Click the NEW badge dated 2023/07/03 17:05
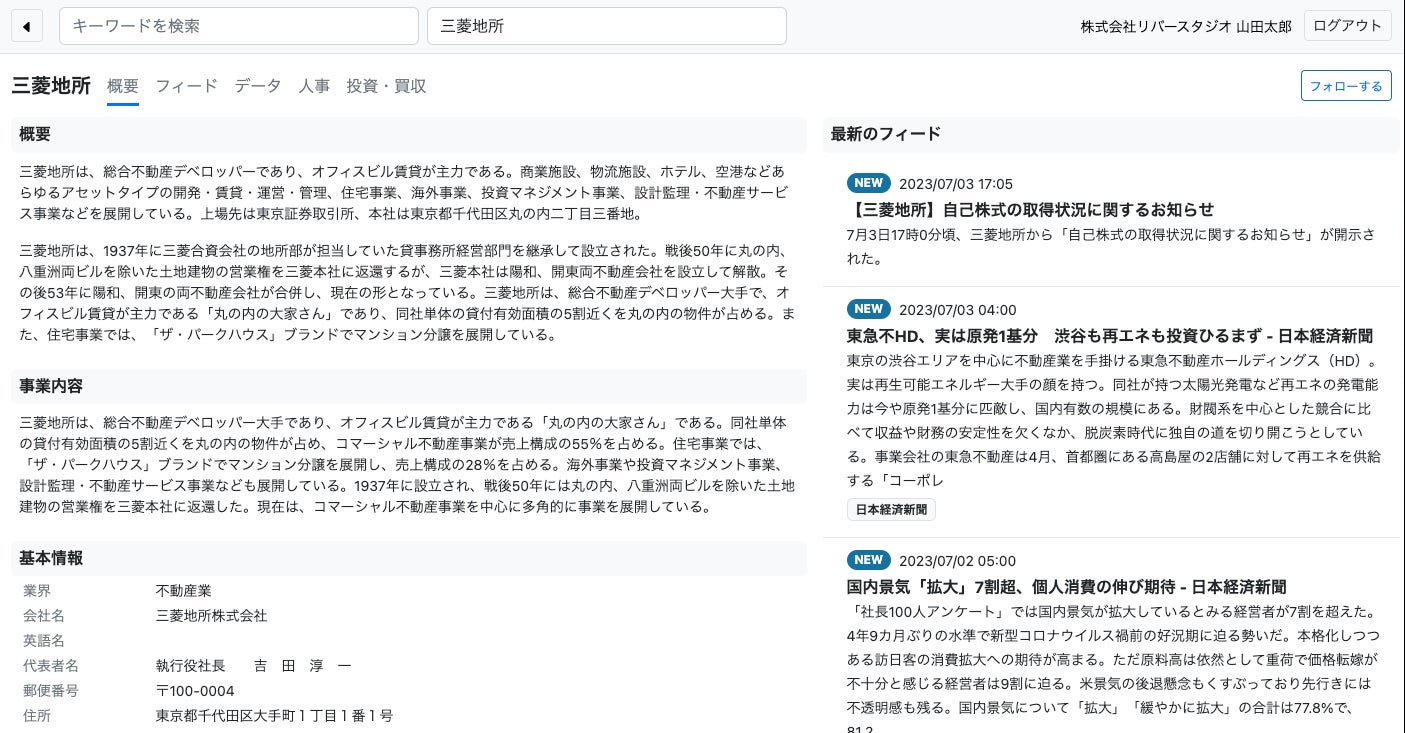The height and width of the screenshot is (733, 1405). tap(868, 183)
